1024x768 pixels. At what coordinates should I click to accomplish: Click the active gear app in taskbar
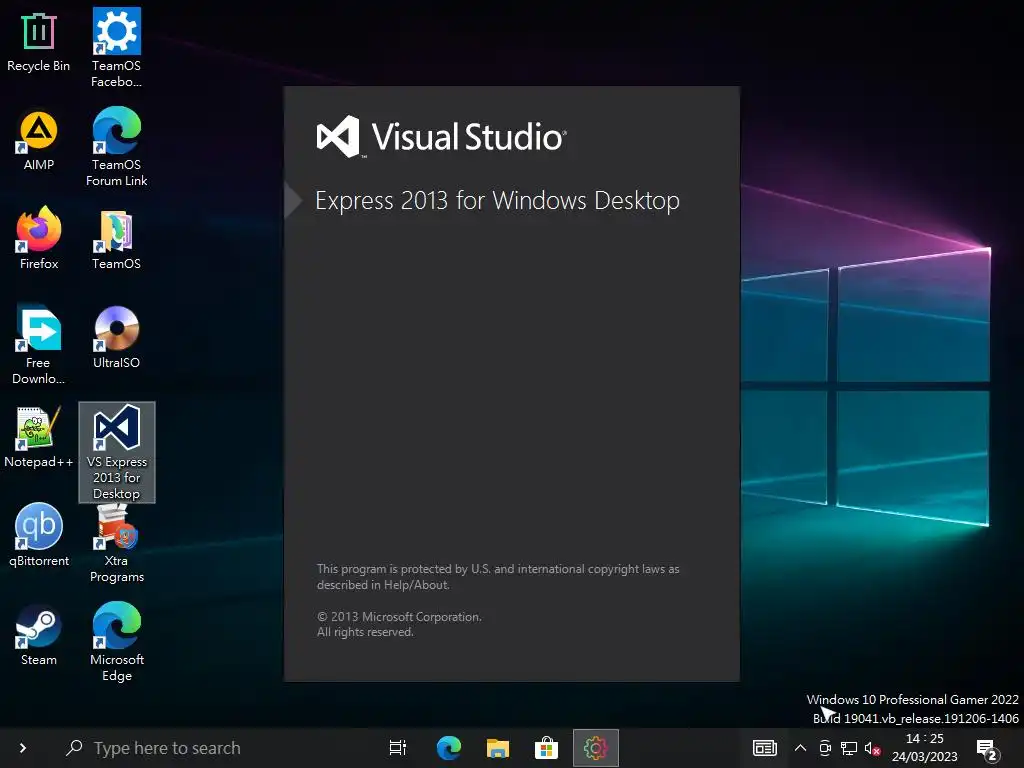596,748
